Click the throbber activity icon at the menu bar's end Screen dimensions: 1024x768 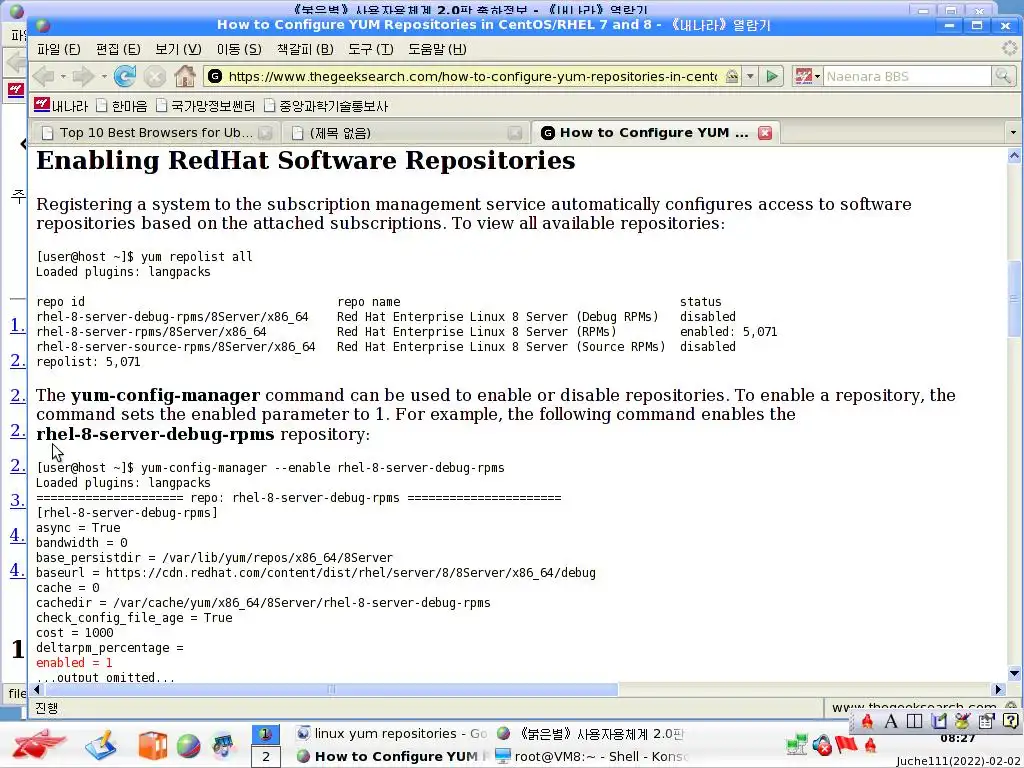[1010, 48]
